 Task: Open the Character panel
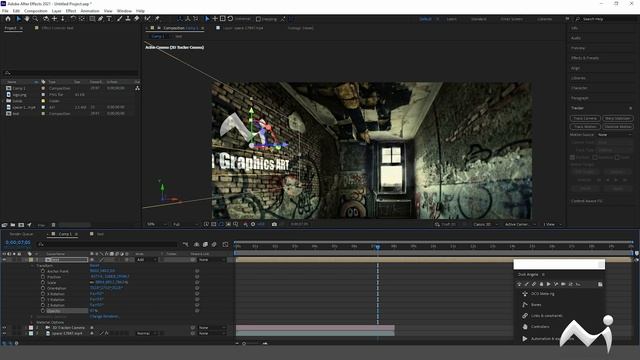coord(579,88)
